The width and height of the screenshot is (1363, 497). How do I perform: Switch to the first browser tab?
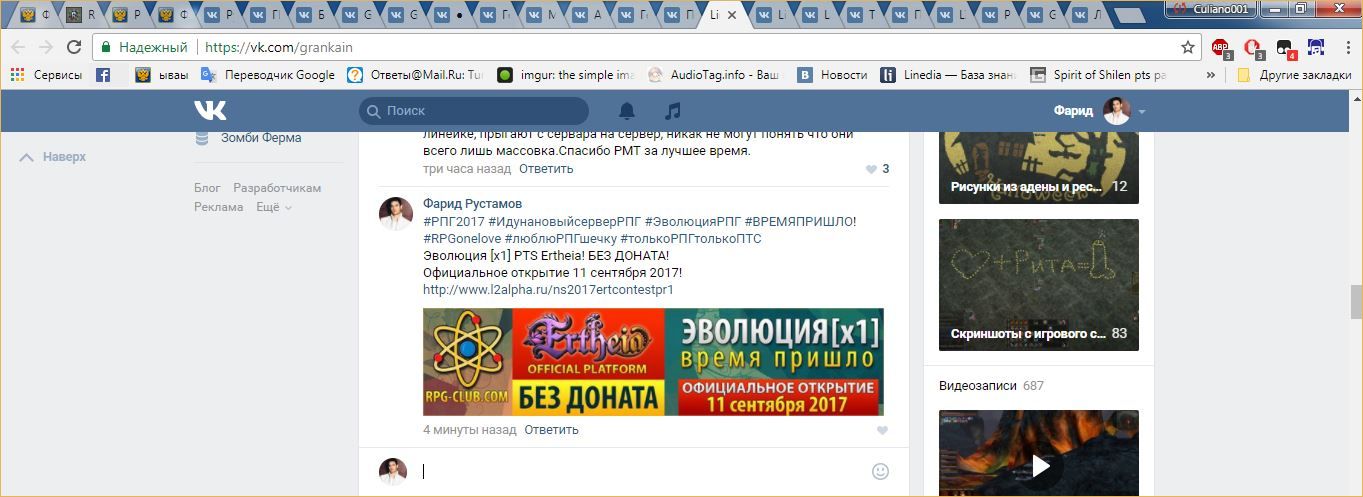coord(33,15)
